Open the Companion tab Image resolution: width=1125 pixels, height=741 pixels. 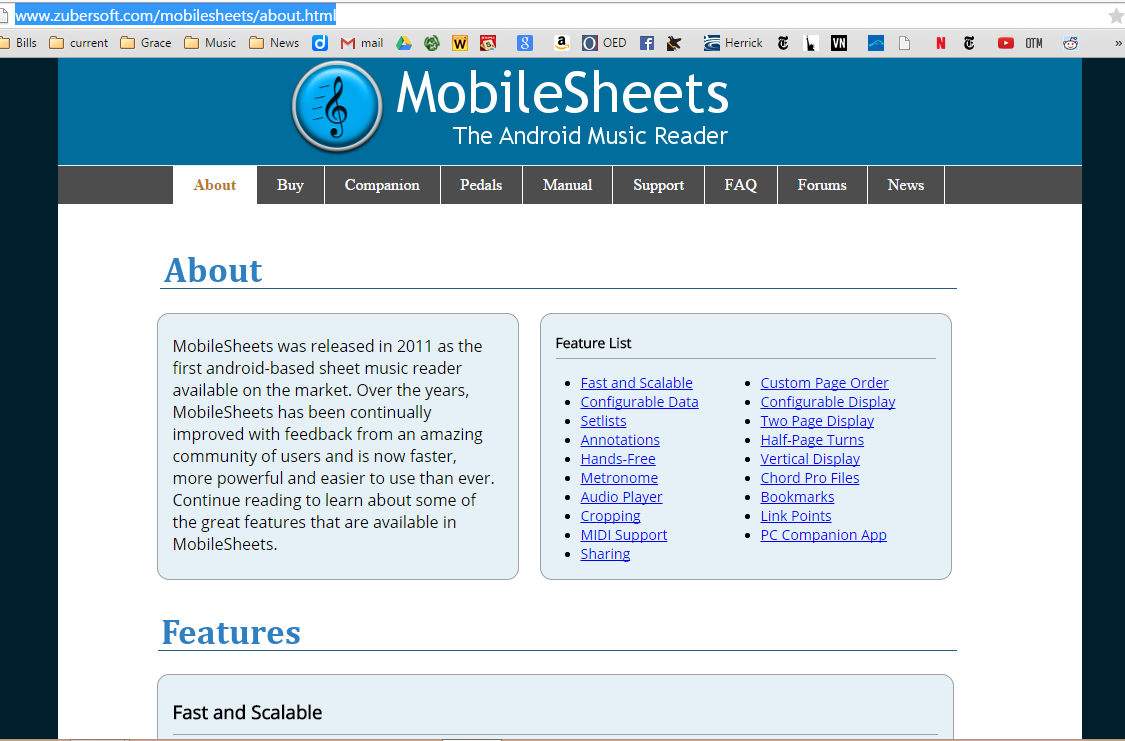382,185
